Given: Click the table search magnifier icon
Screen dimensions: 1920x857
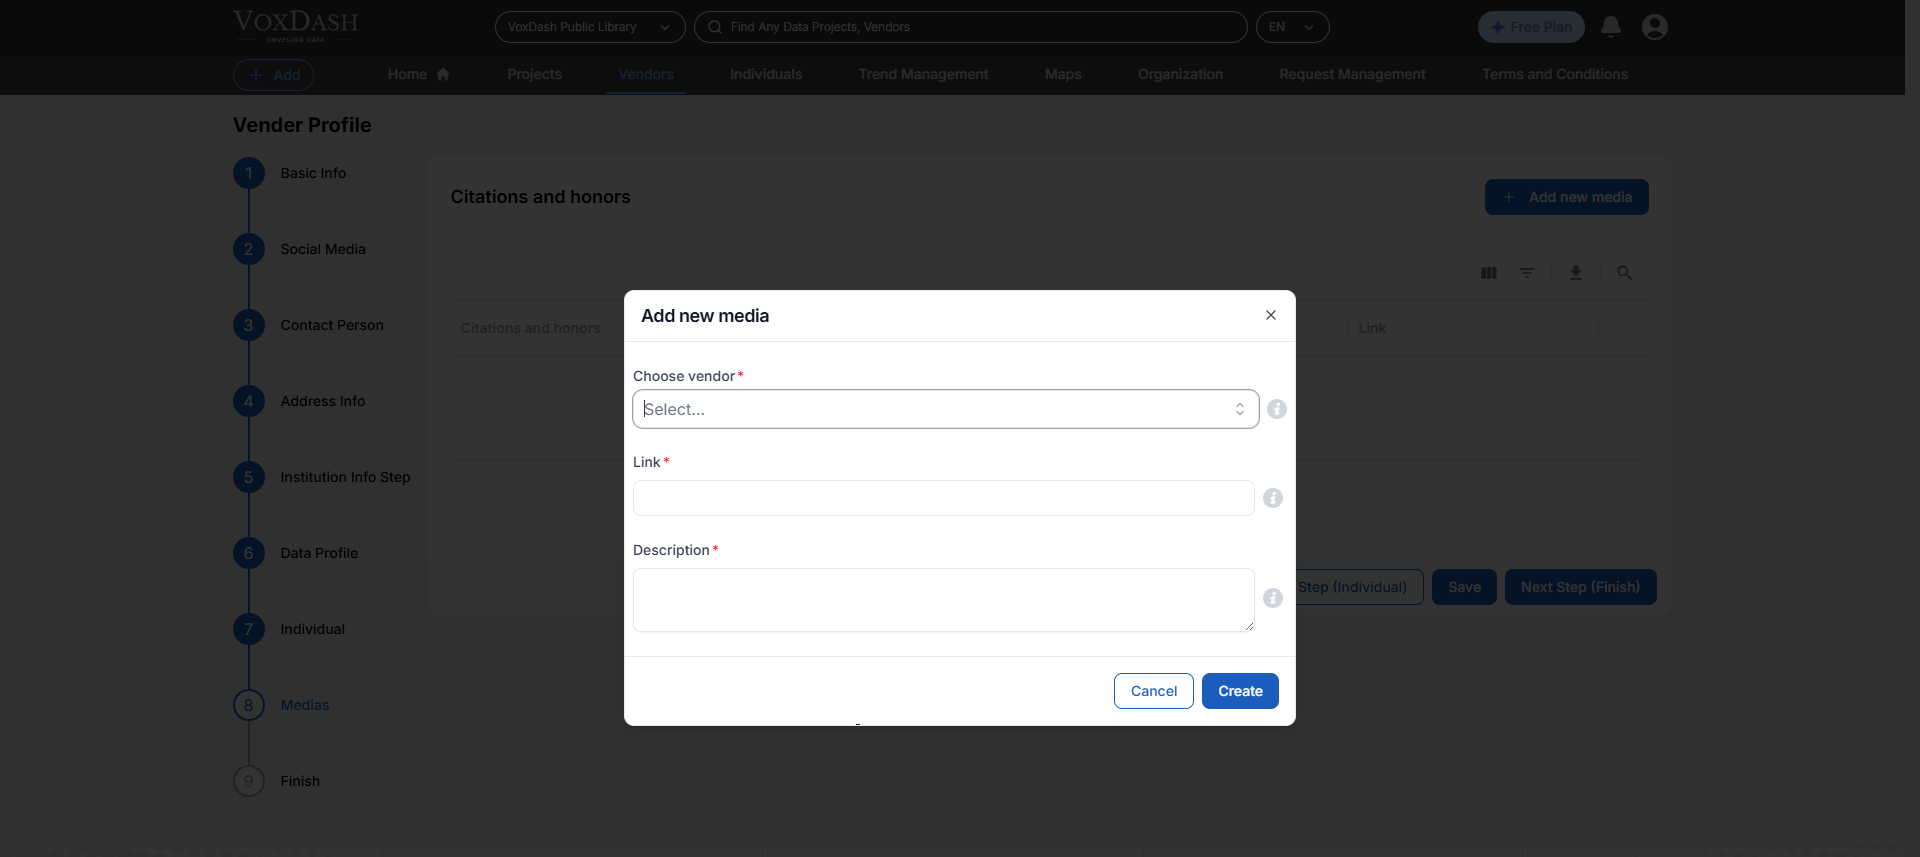Looking at the screenshot, I should 1624,273.
